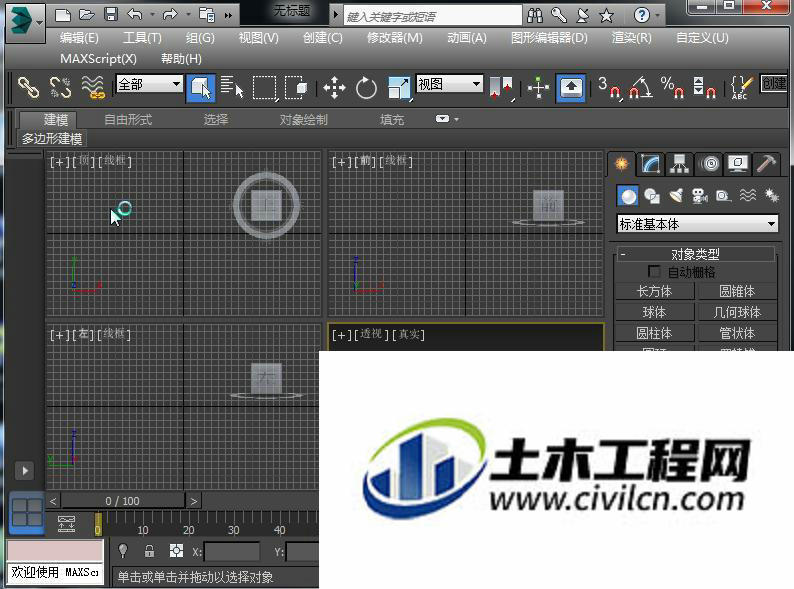Click the time slider showing 0 / 100
This screenshot has width=794, height=589.
tap(123, 501)
